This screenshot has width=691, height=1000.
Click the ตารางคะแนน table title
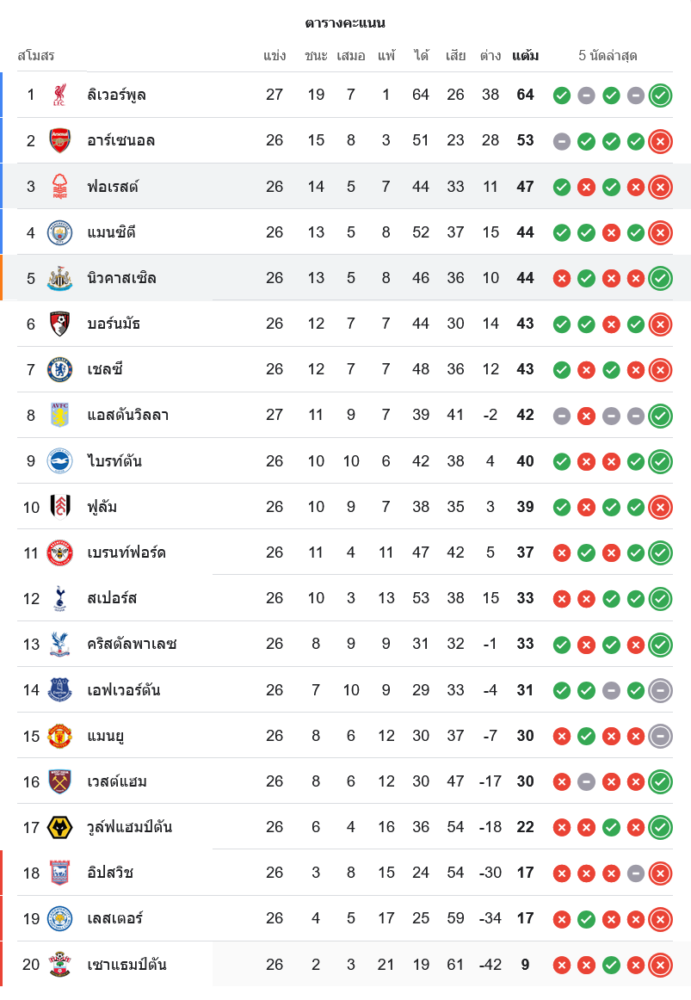(x=345, y=23)
